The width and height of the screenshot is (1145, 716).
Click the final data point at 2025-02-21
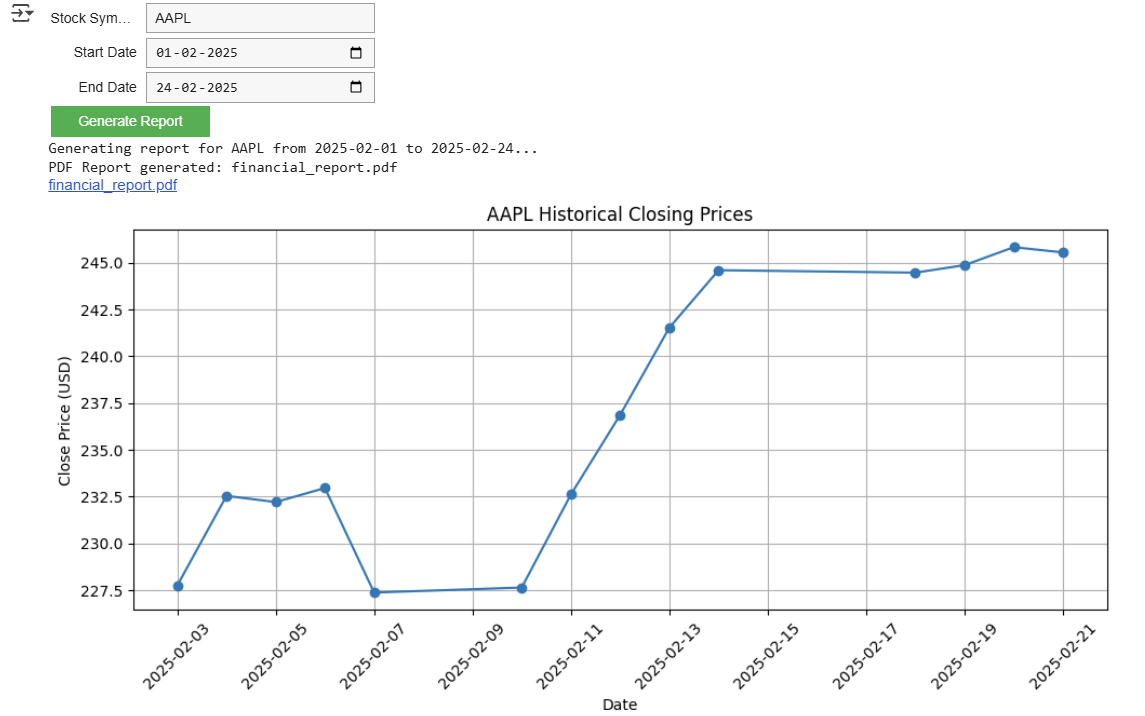pos(1063,253)
